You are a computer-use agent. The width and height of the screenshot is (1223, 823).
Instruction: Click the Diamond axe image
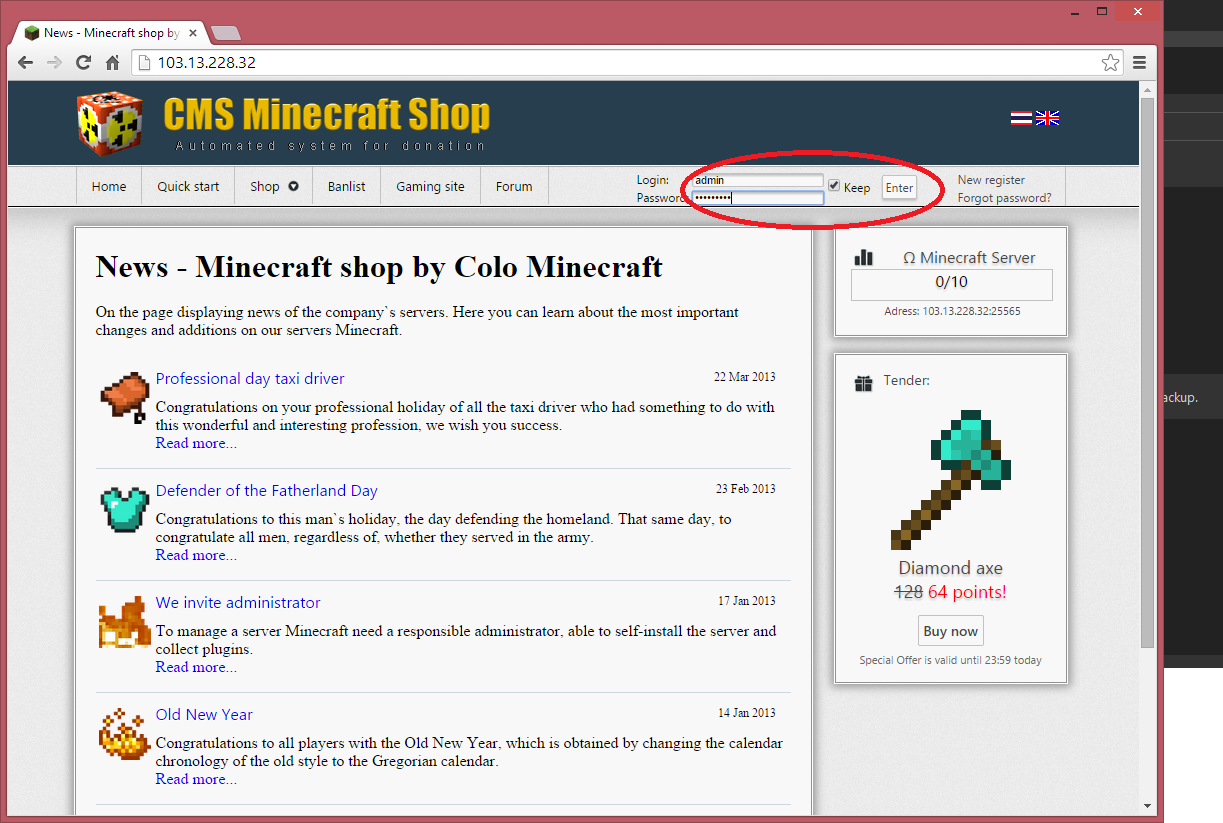[x=950, y=479]
